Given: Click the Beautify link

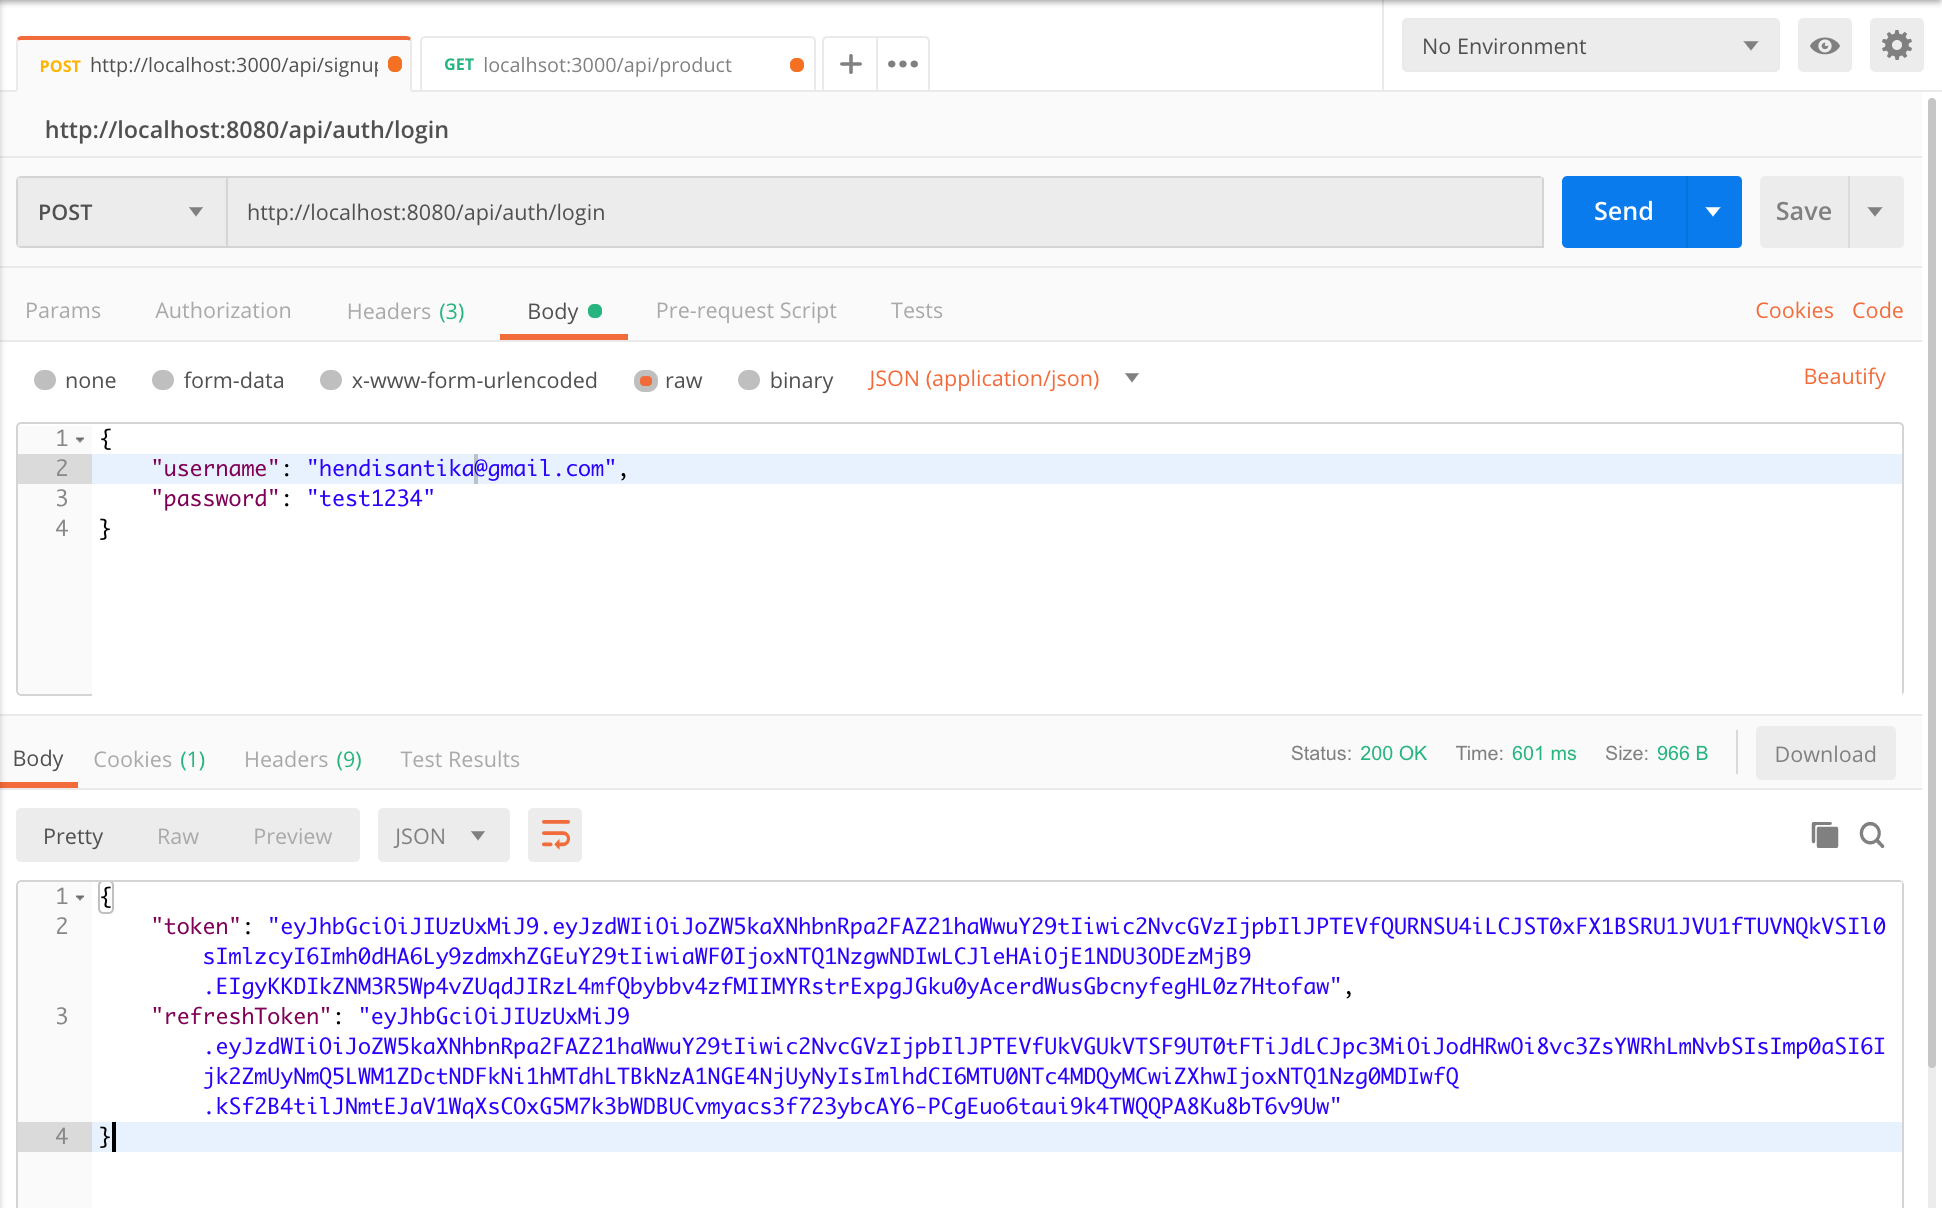Looking at the screenshot, I should pos(1844,377).
